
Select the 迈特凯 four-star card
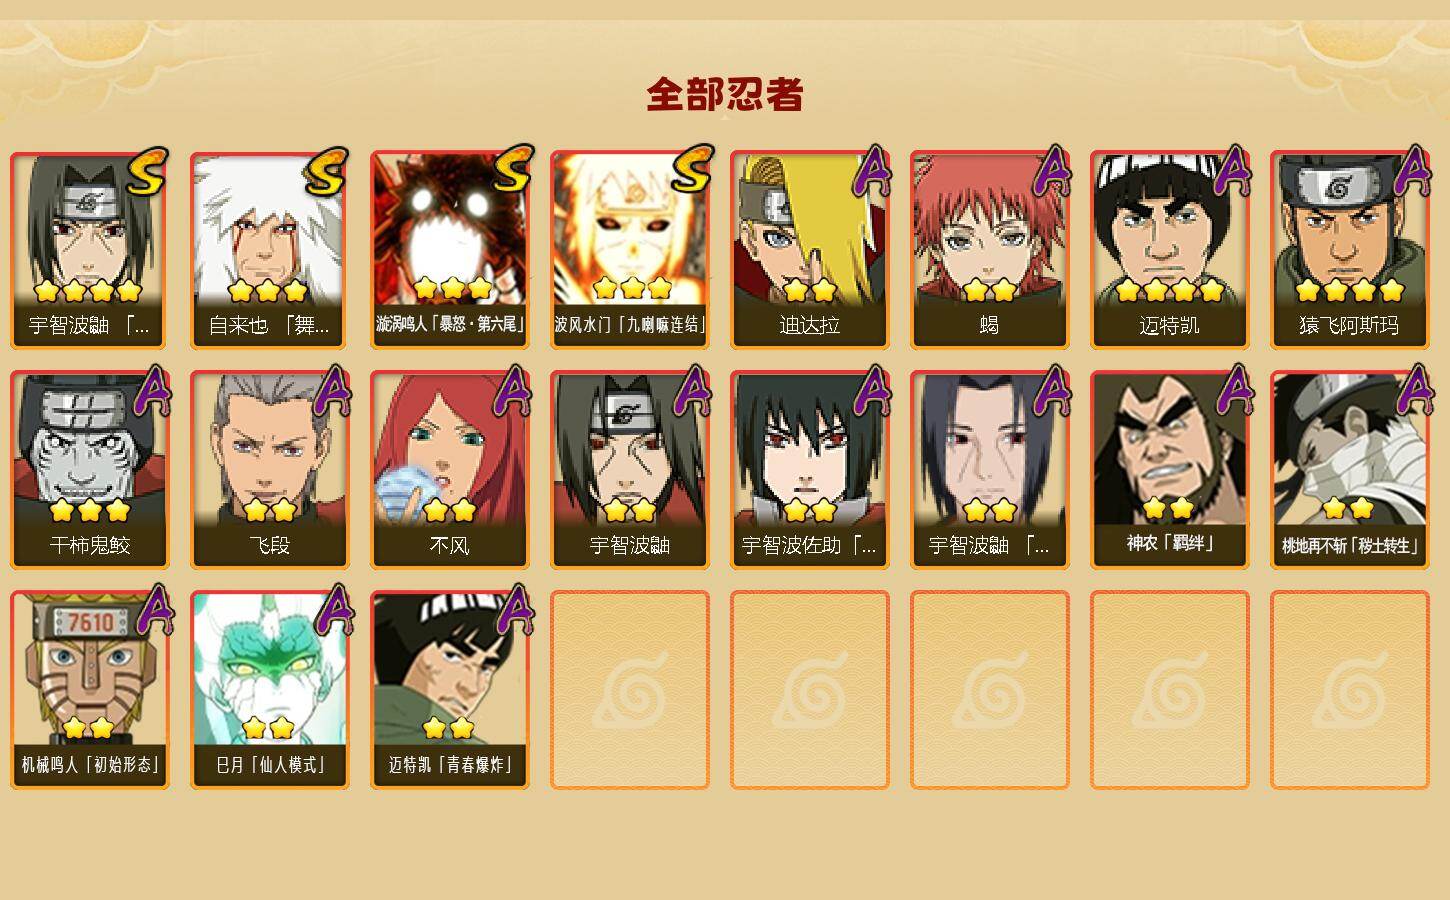click(x=1169, y=250)
